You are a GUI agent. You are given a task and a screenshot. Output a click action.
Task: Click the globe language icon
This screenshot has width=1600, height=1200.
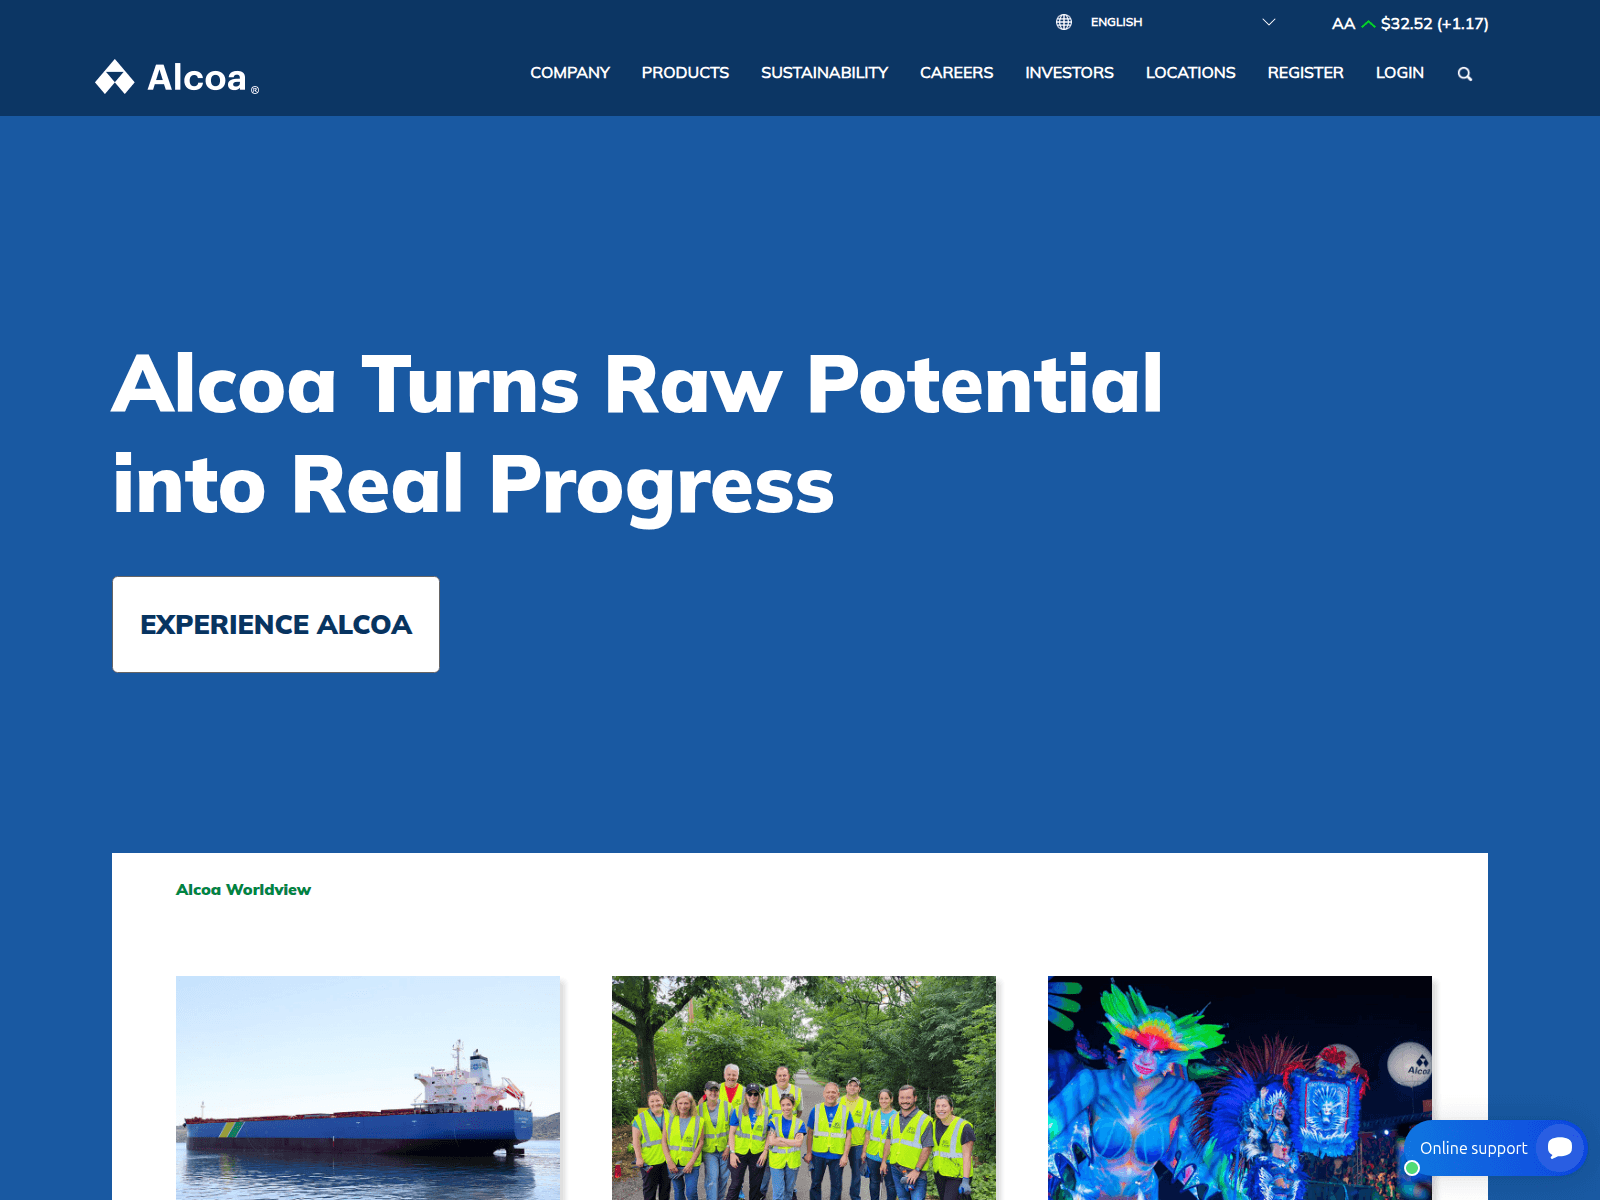(x=1064, y=22)
